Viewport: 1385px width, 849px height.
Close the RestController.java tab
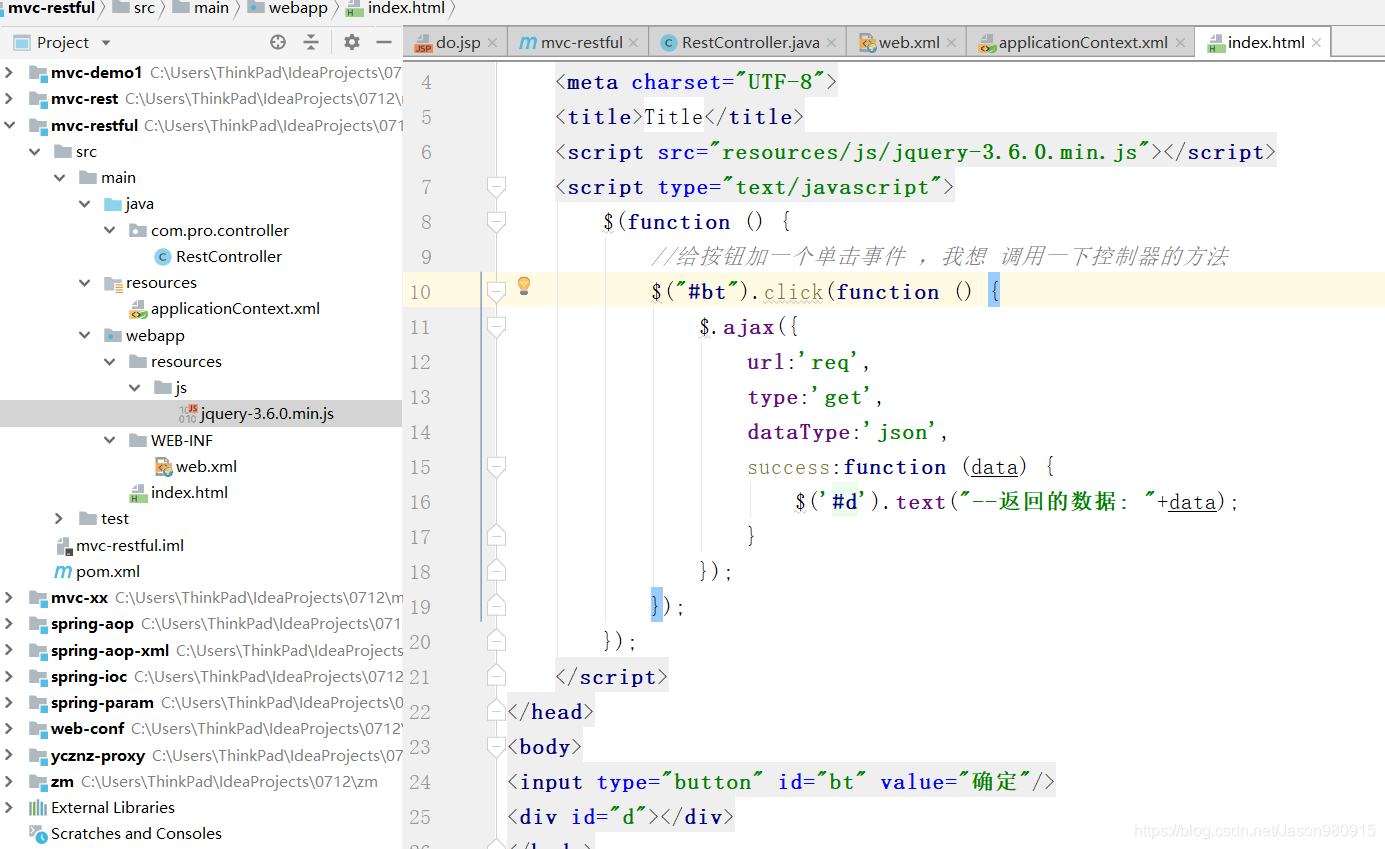pyautogui.click(x=833, y=43)
